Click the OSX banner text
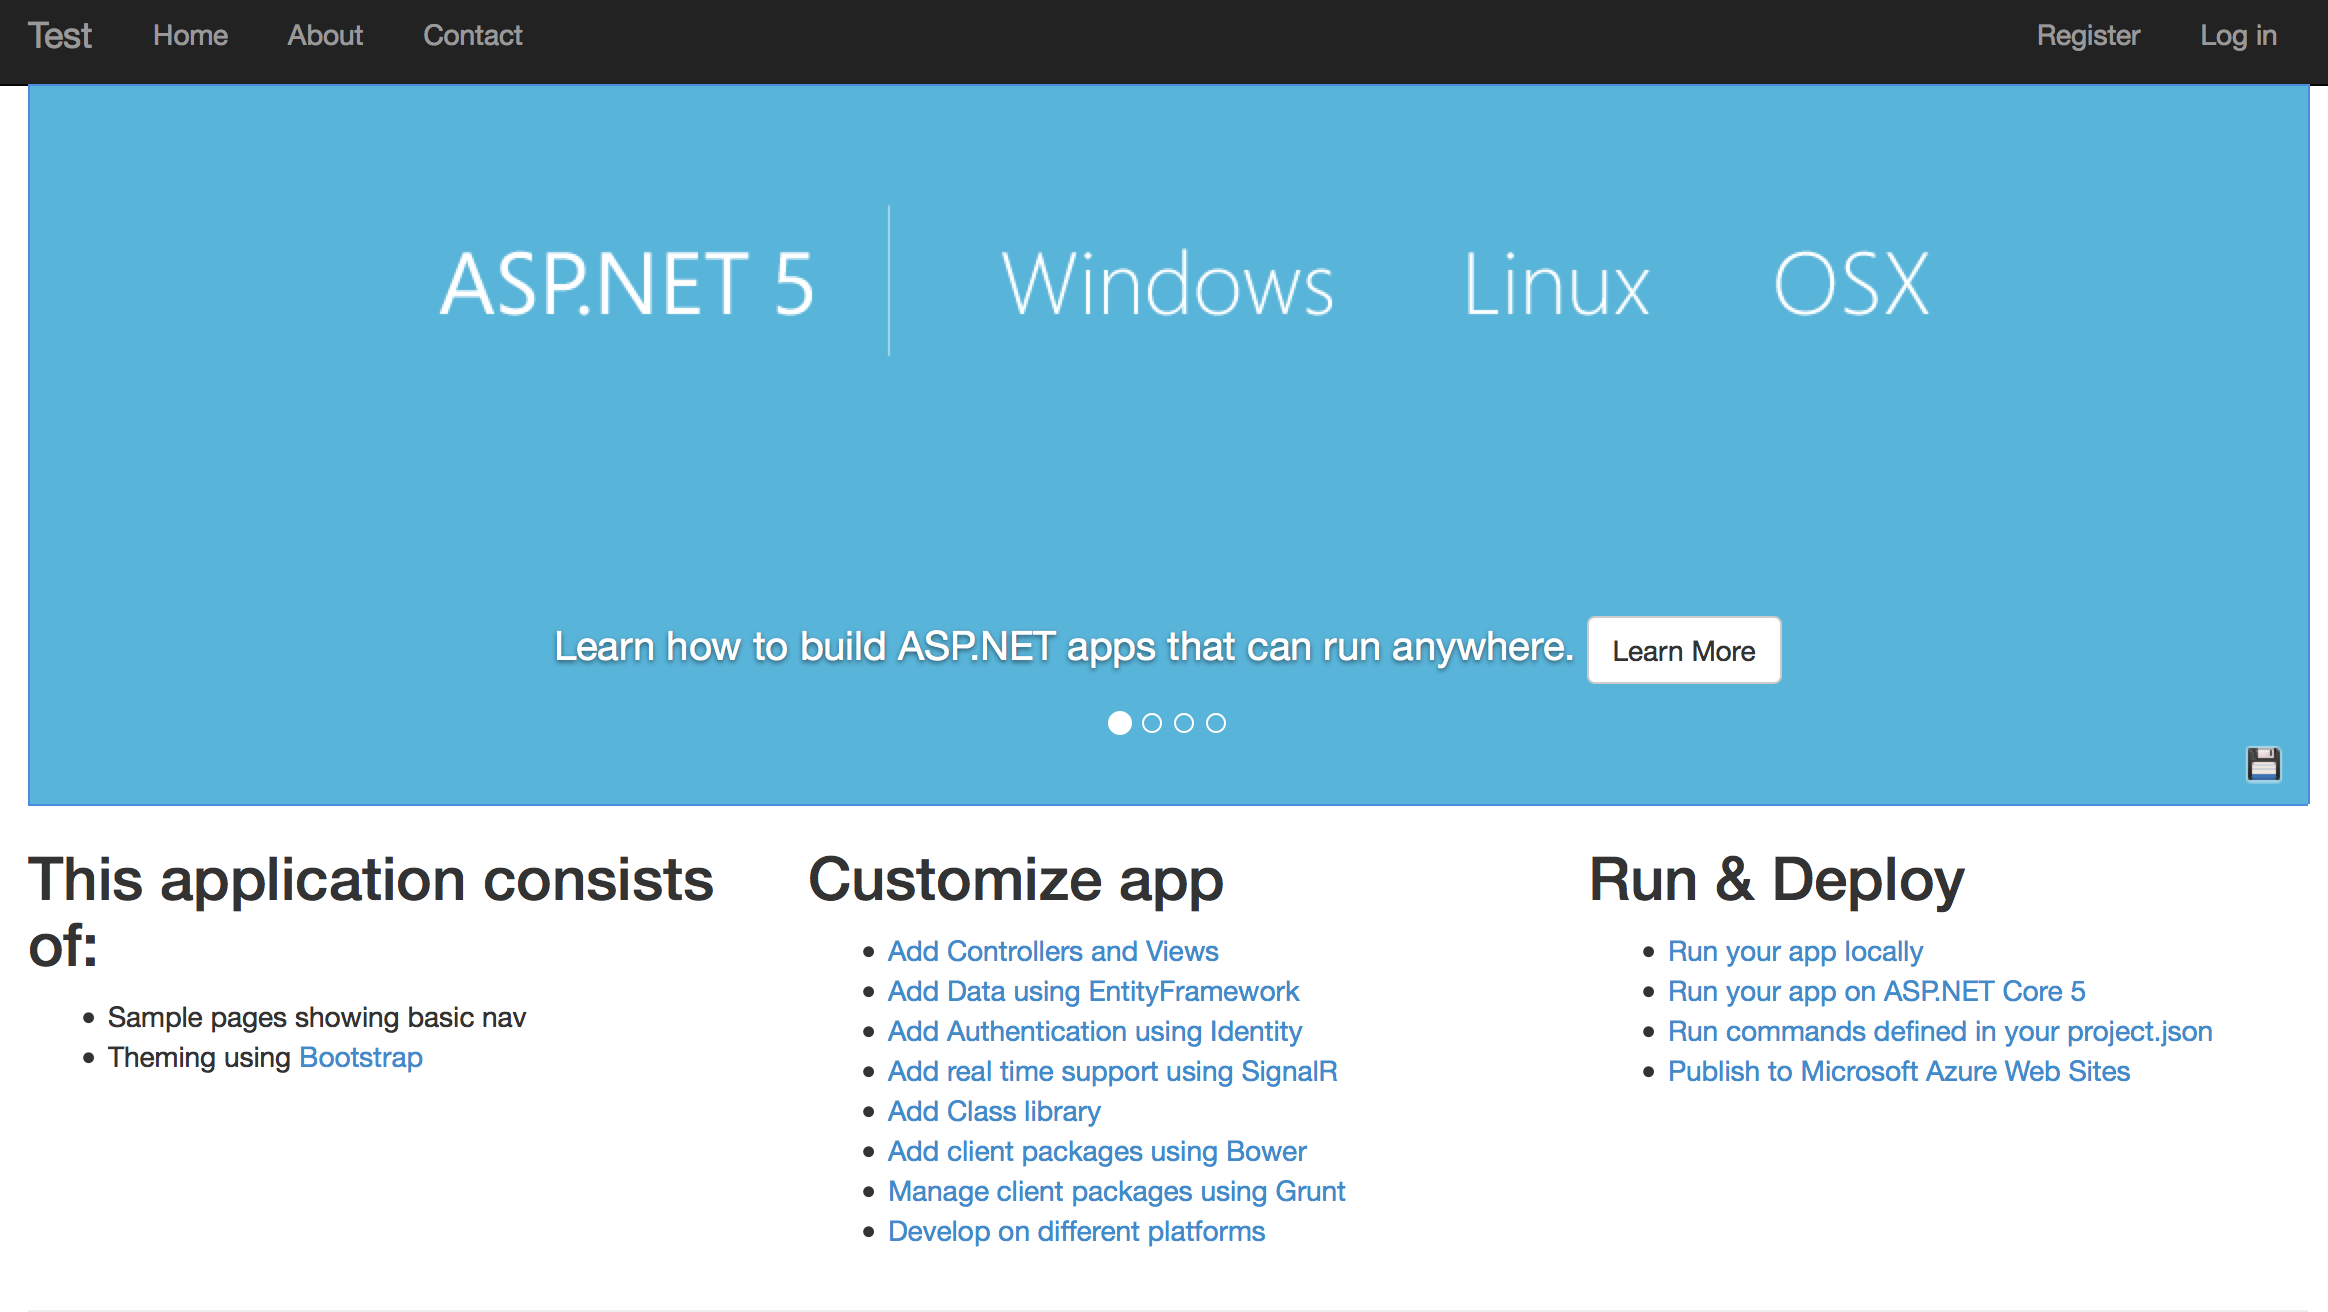This screenshot has height=1312, width=2328. coord(1851,284)
